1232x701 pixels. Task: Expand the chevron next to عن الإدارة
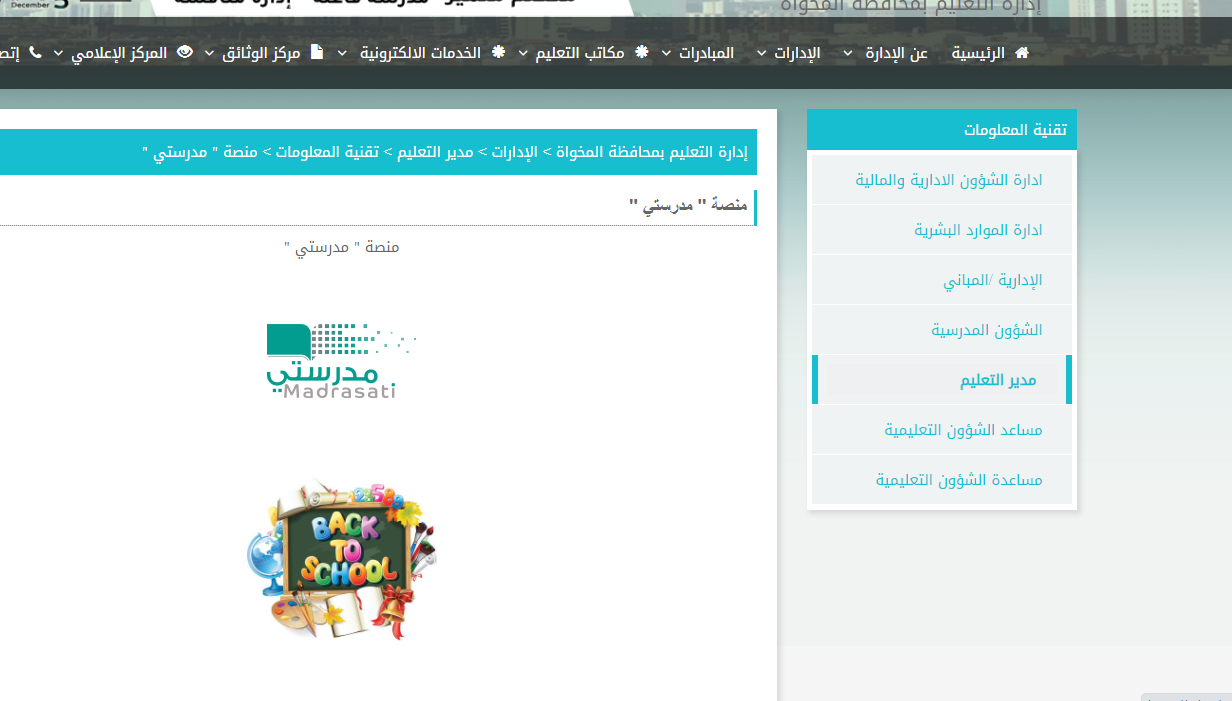coord(848,53)
